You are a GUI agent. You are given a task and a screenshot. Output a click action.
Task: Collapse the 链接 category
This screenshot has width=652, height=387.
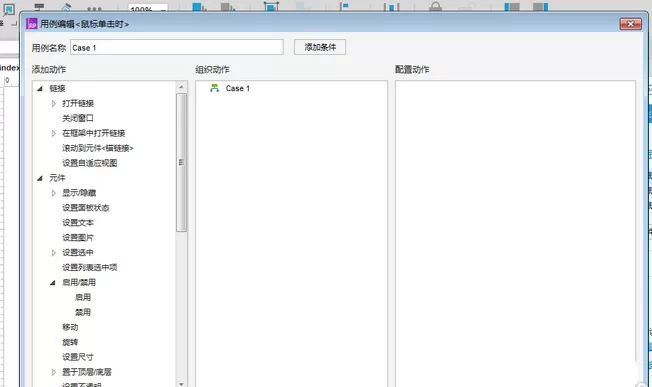(x=40, y=89)
